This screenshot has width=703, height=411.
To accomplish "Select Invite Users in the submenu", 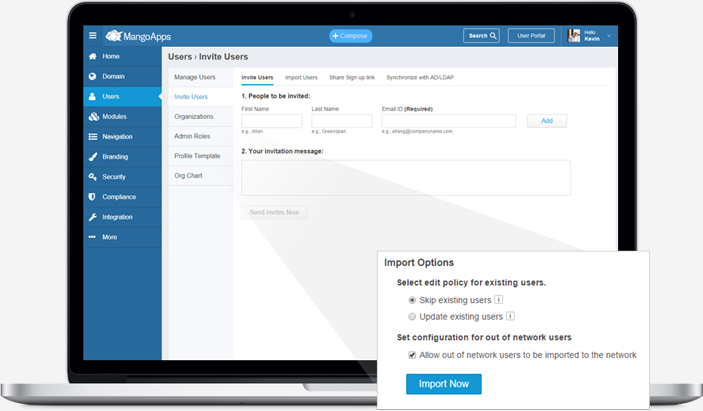I will point(200,97).
